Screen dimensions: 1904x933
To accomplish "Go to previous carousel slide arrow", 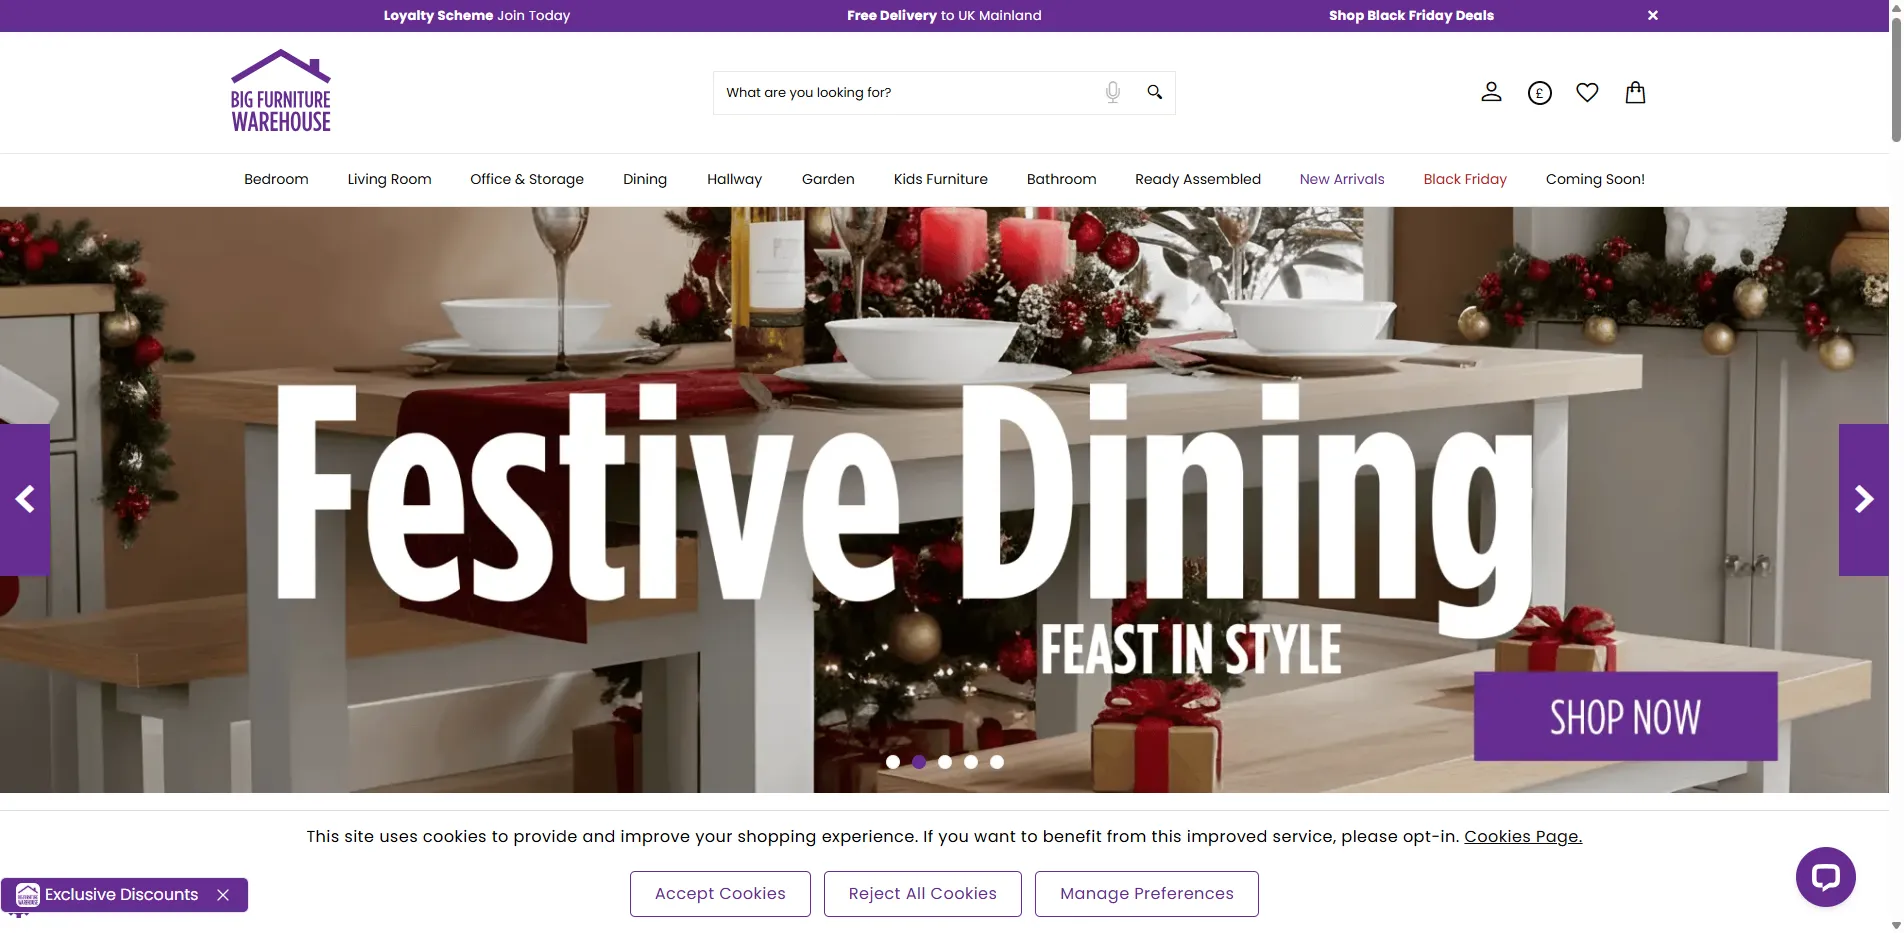I will pos(25,499).
